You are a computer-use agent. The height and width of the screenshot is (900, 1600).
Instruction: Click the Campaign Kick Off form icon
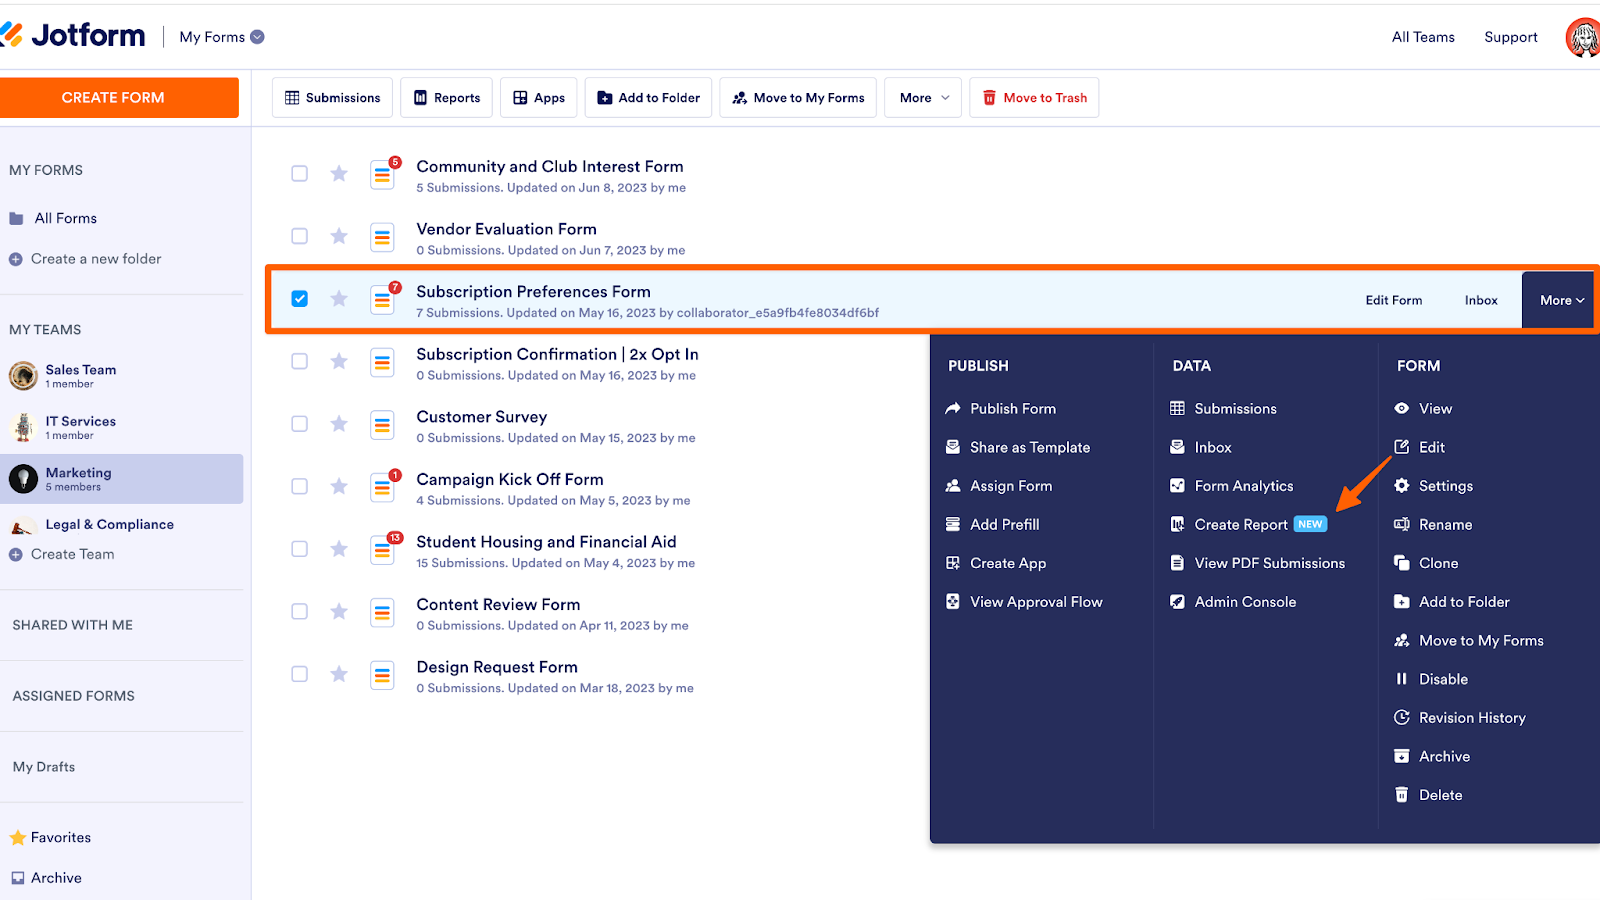click(x=383, y=486)
